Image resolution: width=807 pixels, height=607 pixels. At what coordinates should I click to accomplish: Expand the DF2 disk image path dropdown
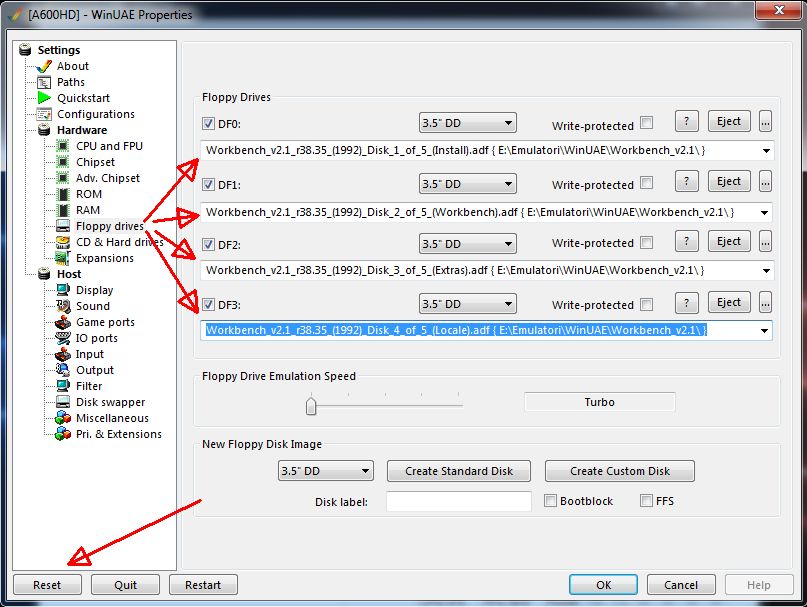pyautogui.click(x=766, y=270)
